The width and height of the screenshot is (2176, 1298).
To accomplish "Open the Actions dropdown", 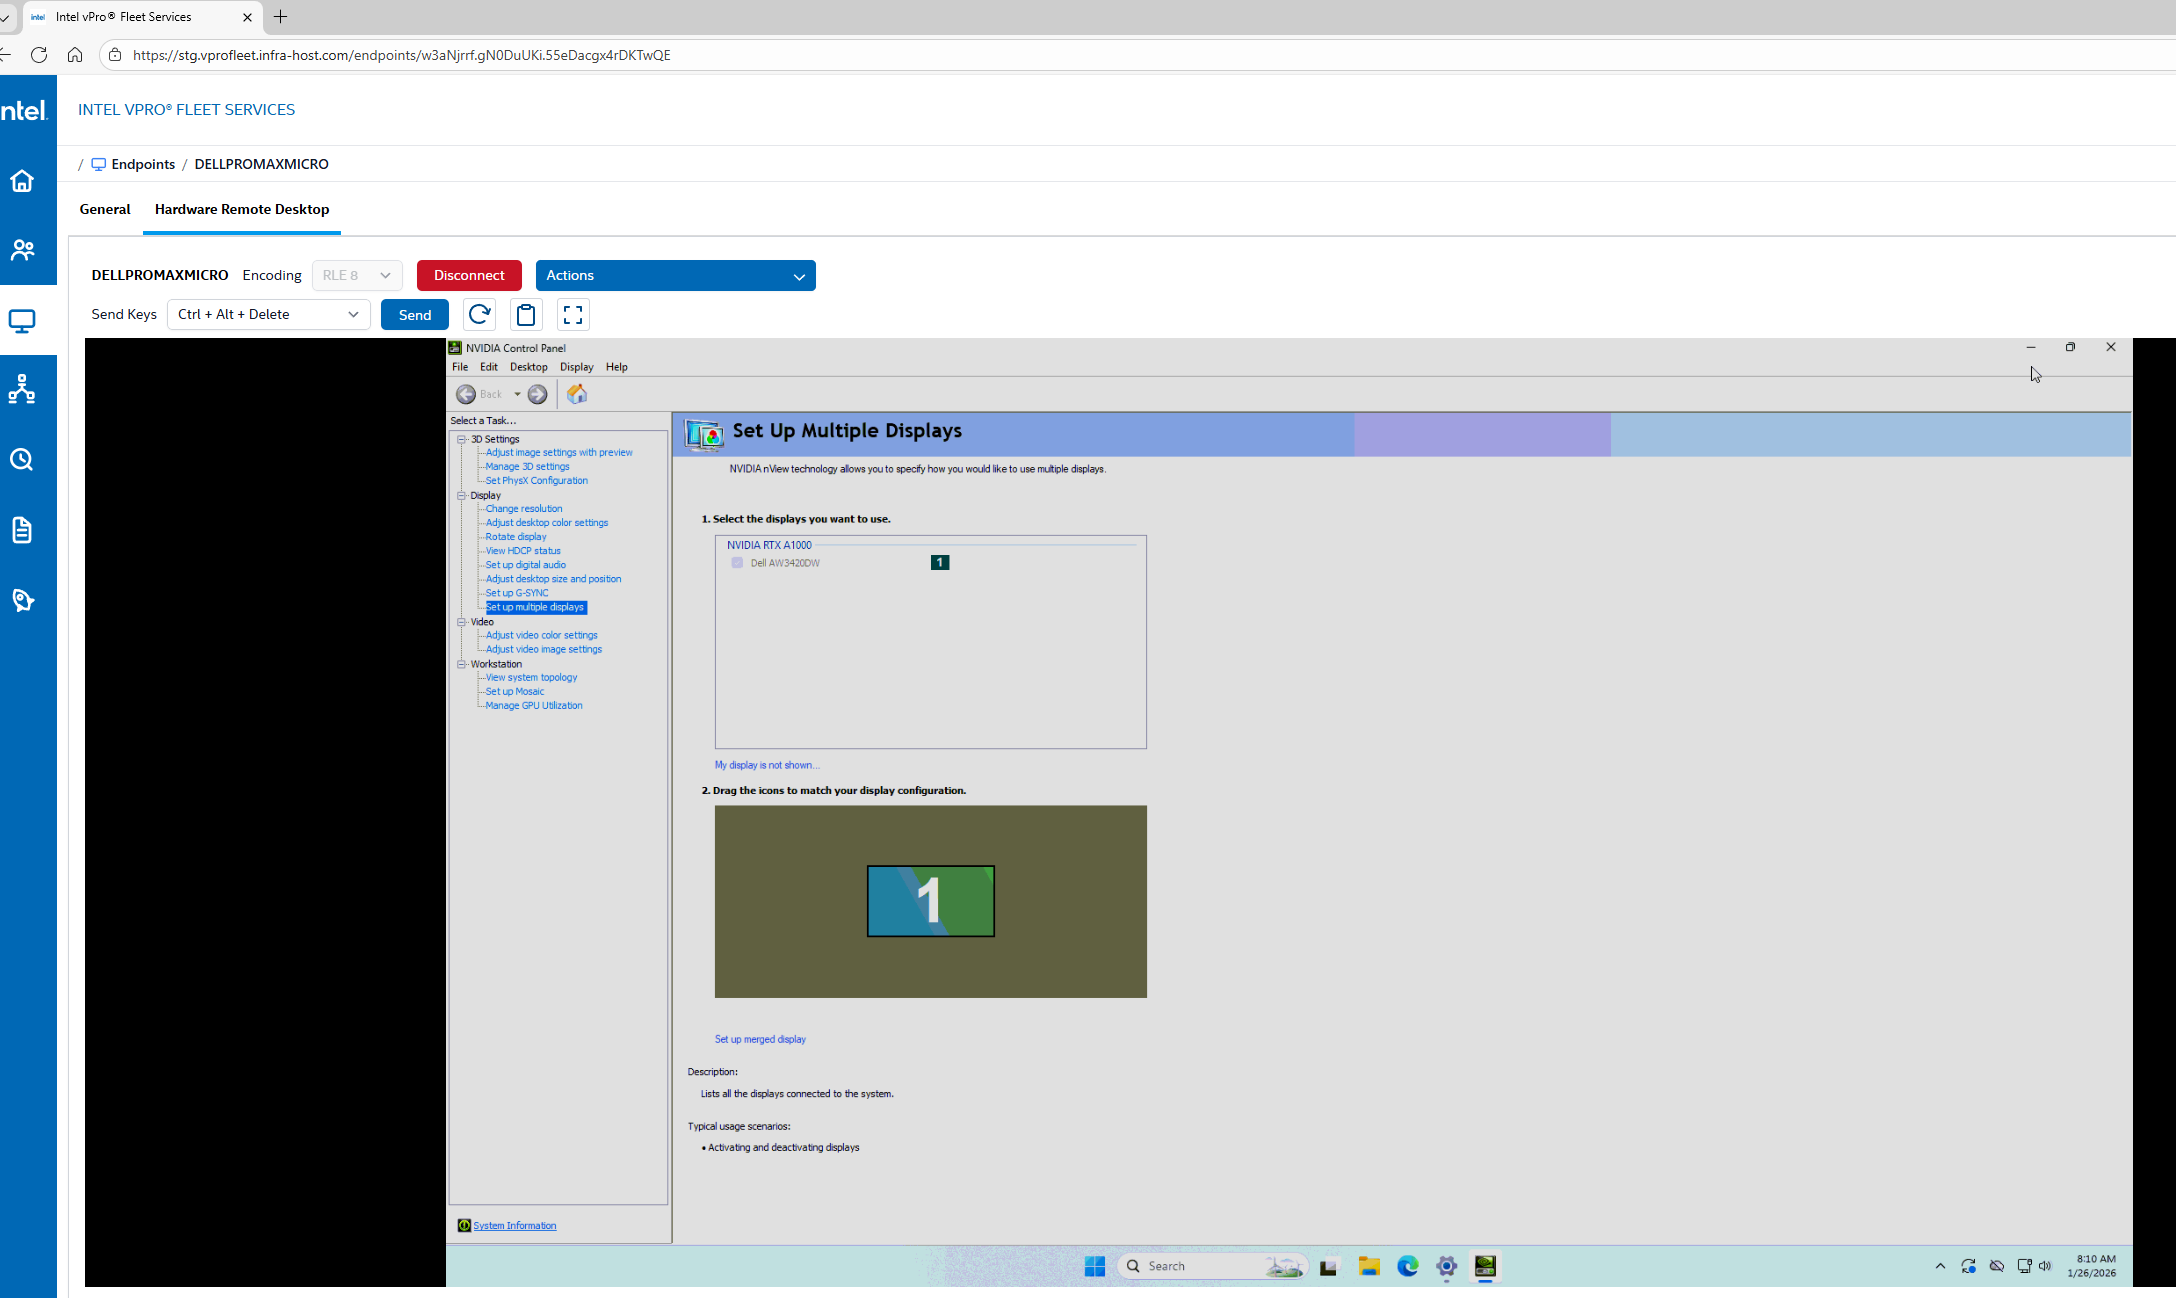I will click(676, 275).
